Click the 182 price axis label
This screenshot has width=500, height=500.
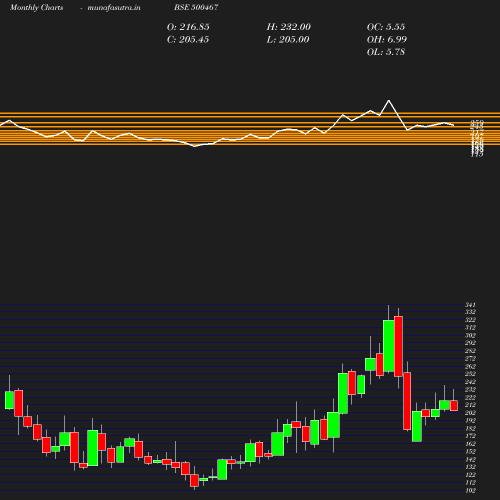click(470, 428)
